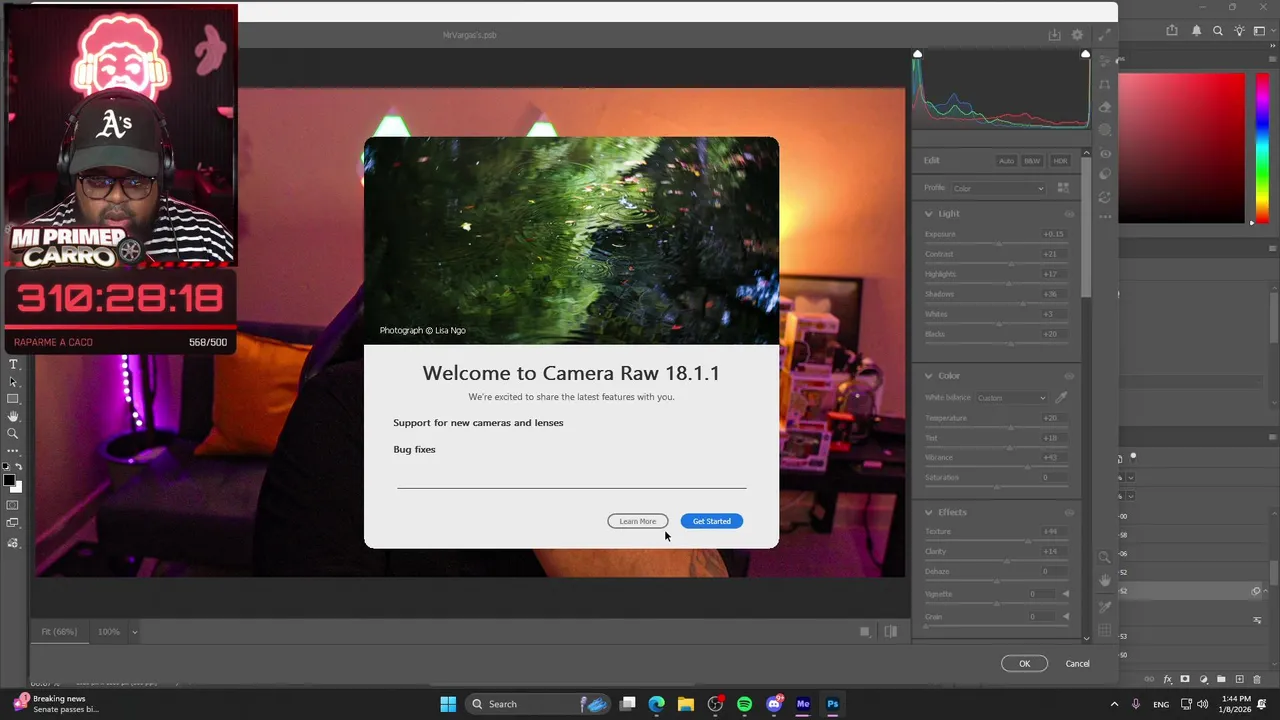Collapse the Effects section
Viewport: 1280px width, 720px height.
click(929, 512)
